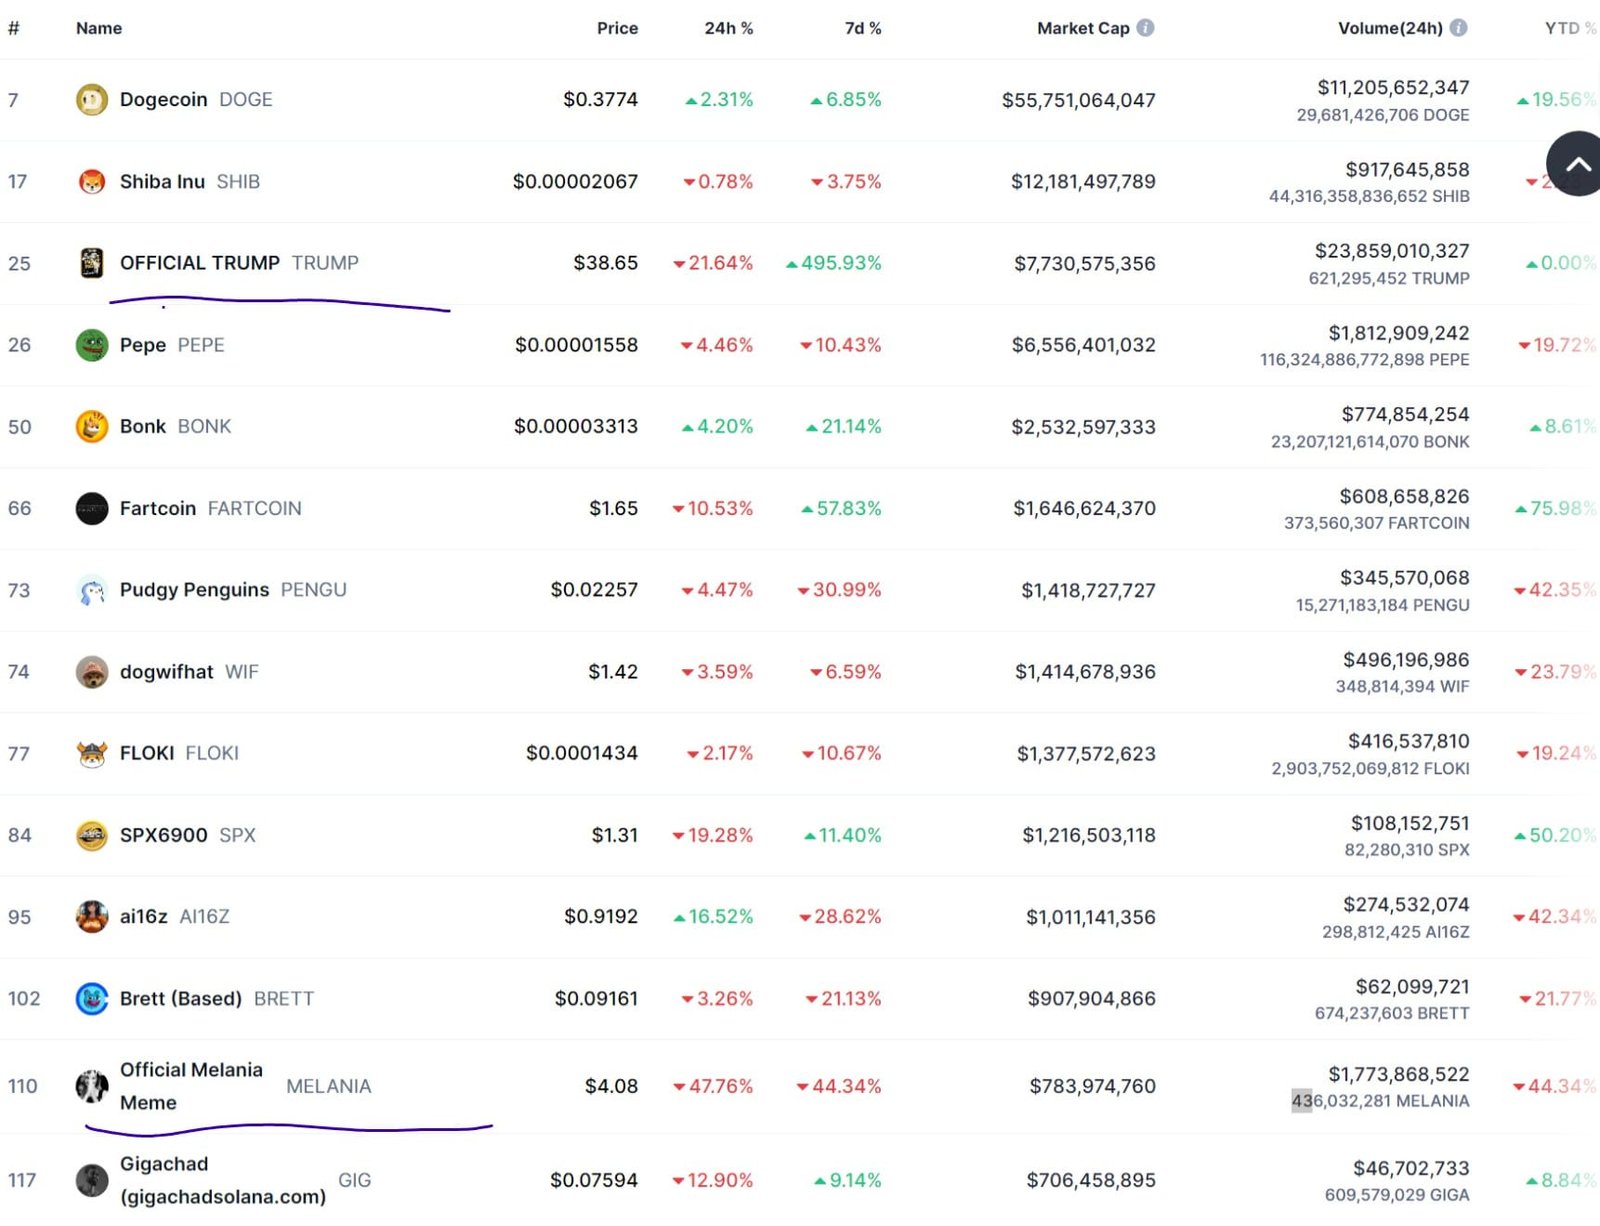The height and width of the screenshot is (1226, 1600).
Task: Click the scroll-to-top chevron button
Action: pos(1577,163)
